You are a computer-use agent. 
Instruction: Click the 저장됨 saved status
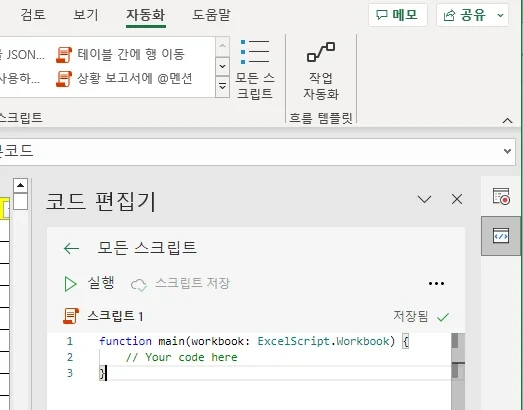tap(422, 316)
